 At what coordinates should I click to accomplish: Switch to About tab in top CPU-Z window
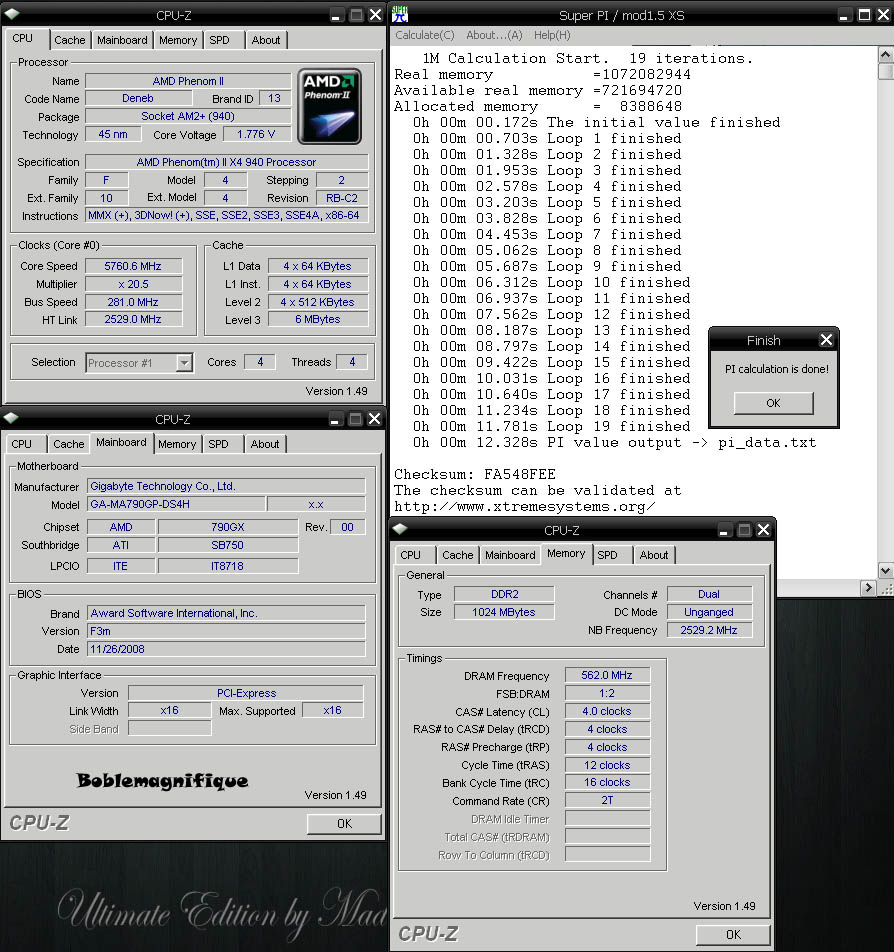(266, 40)
